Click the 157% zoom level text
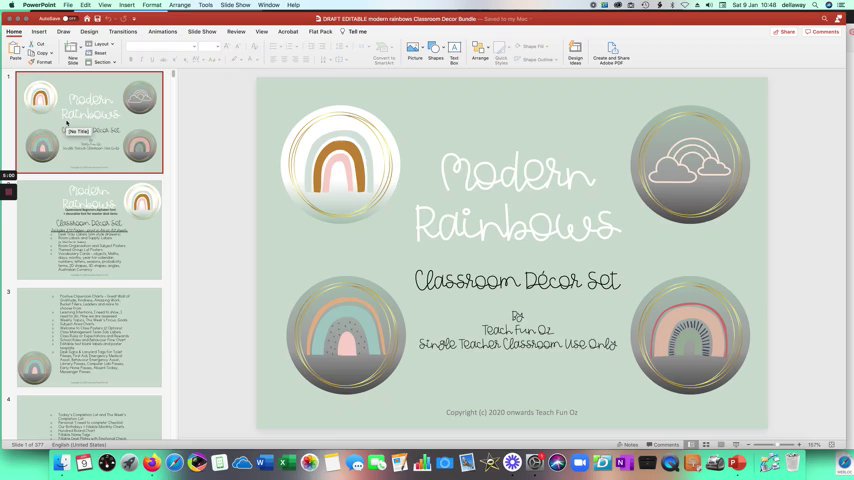 tap(814, 445)
